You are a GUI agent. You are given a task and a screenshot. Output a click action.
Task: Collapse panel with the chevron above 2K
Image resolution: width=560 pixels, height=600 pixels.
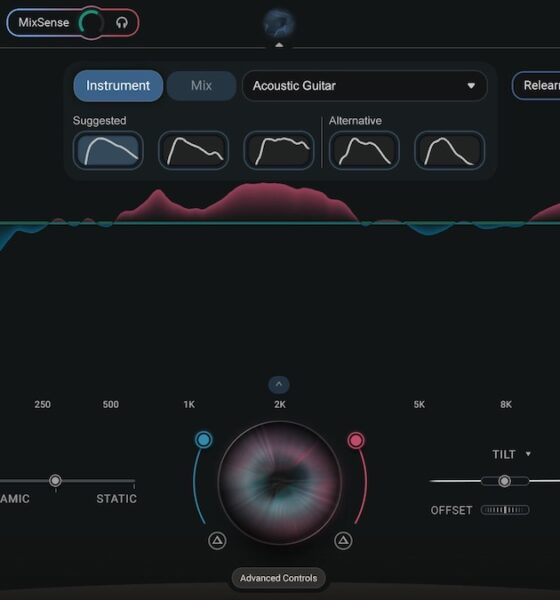point(279,384)
